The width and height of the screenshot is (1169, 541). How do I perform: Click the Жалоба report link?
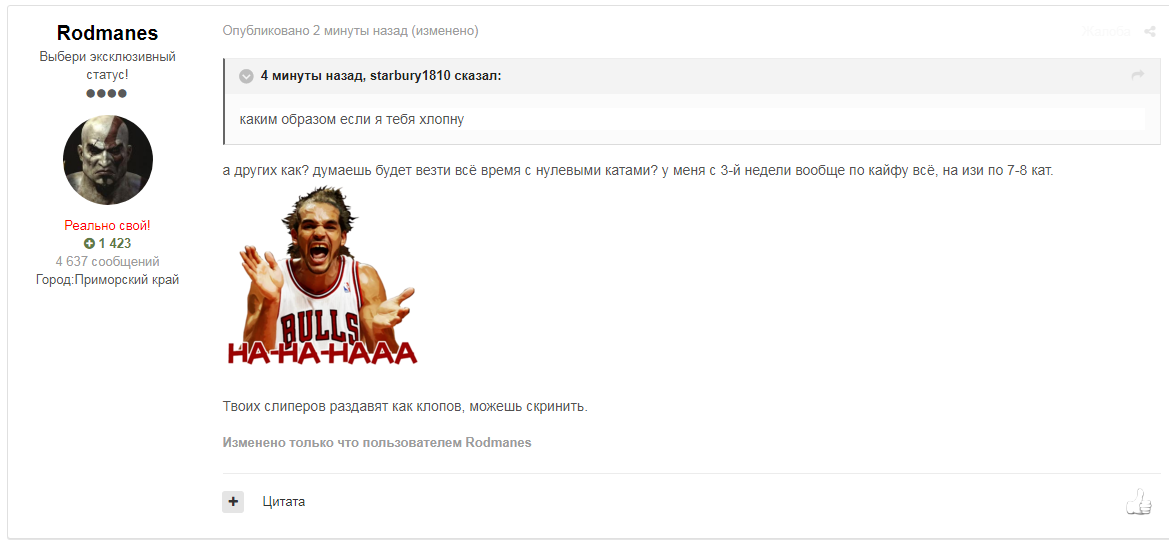(x=1106, y=31)
